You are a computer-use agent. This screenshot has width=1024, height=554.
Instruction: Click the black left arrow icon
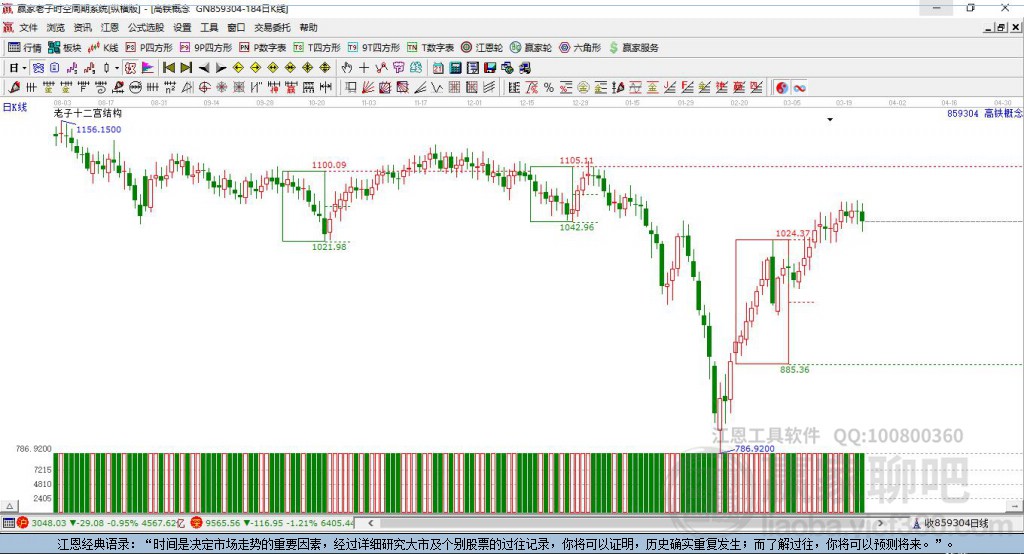tap(204, 68)
